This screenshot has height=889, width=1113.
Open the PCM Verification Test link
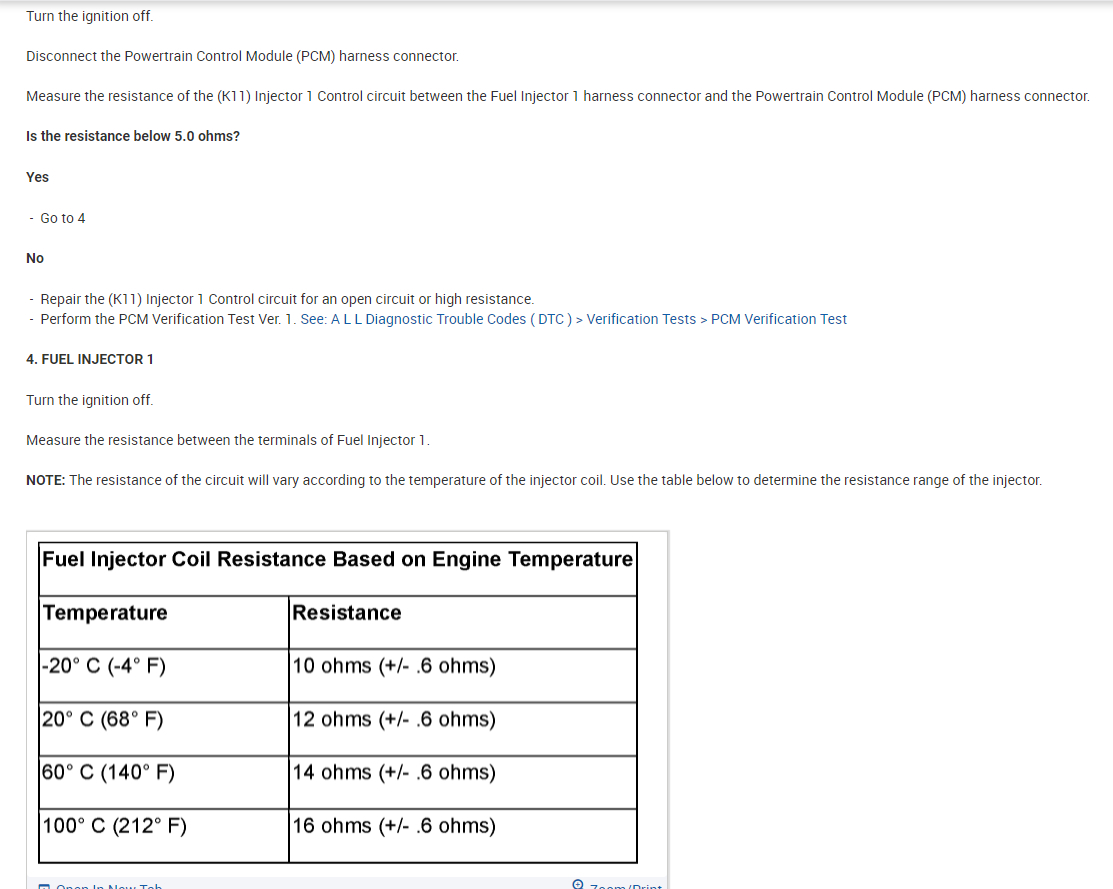pos(778,319)
